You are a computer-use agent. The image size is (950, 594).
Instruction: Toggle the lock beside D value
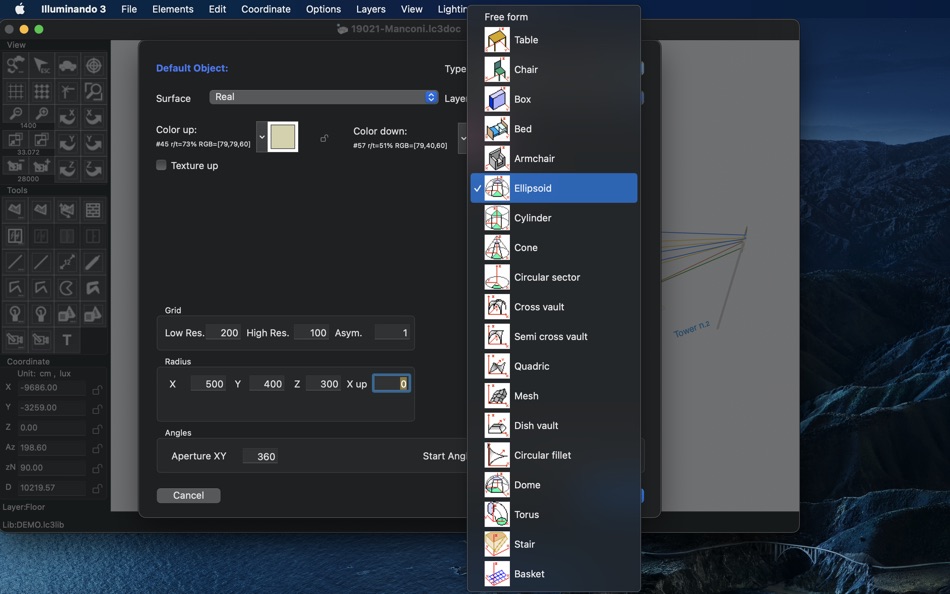click(96, 489)
